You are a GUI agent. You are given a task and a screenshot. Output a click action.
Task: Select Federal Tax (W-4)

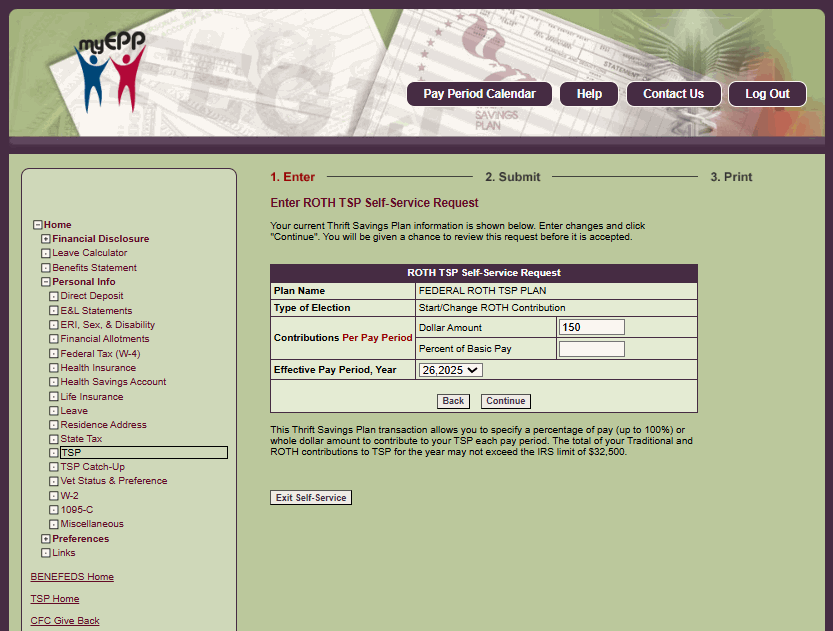coord(100,354)
